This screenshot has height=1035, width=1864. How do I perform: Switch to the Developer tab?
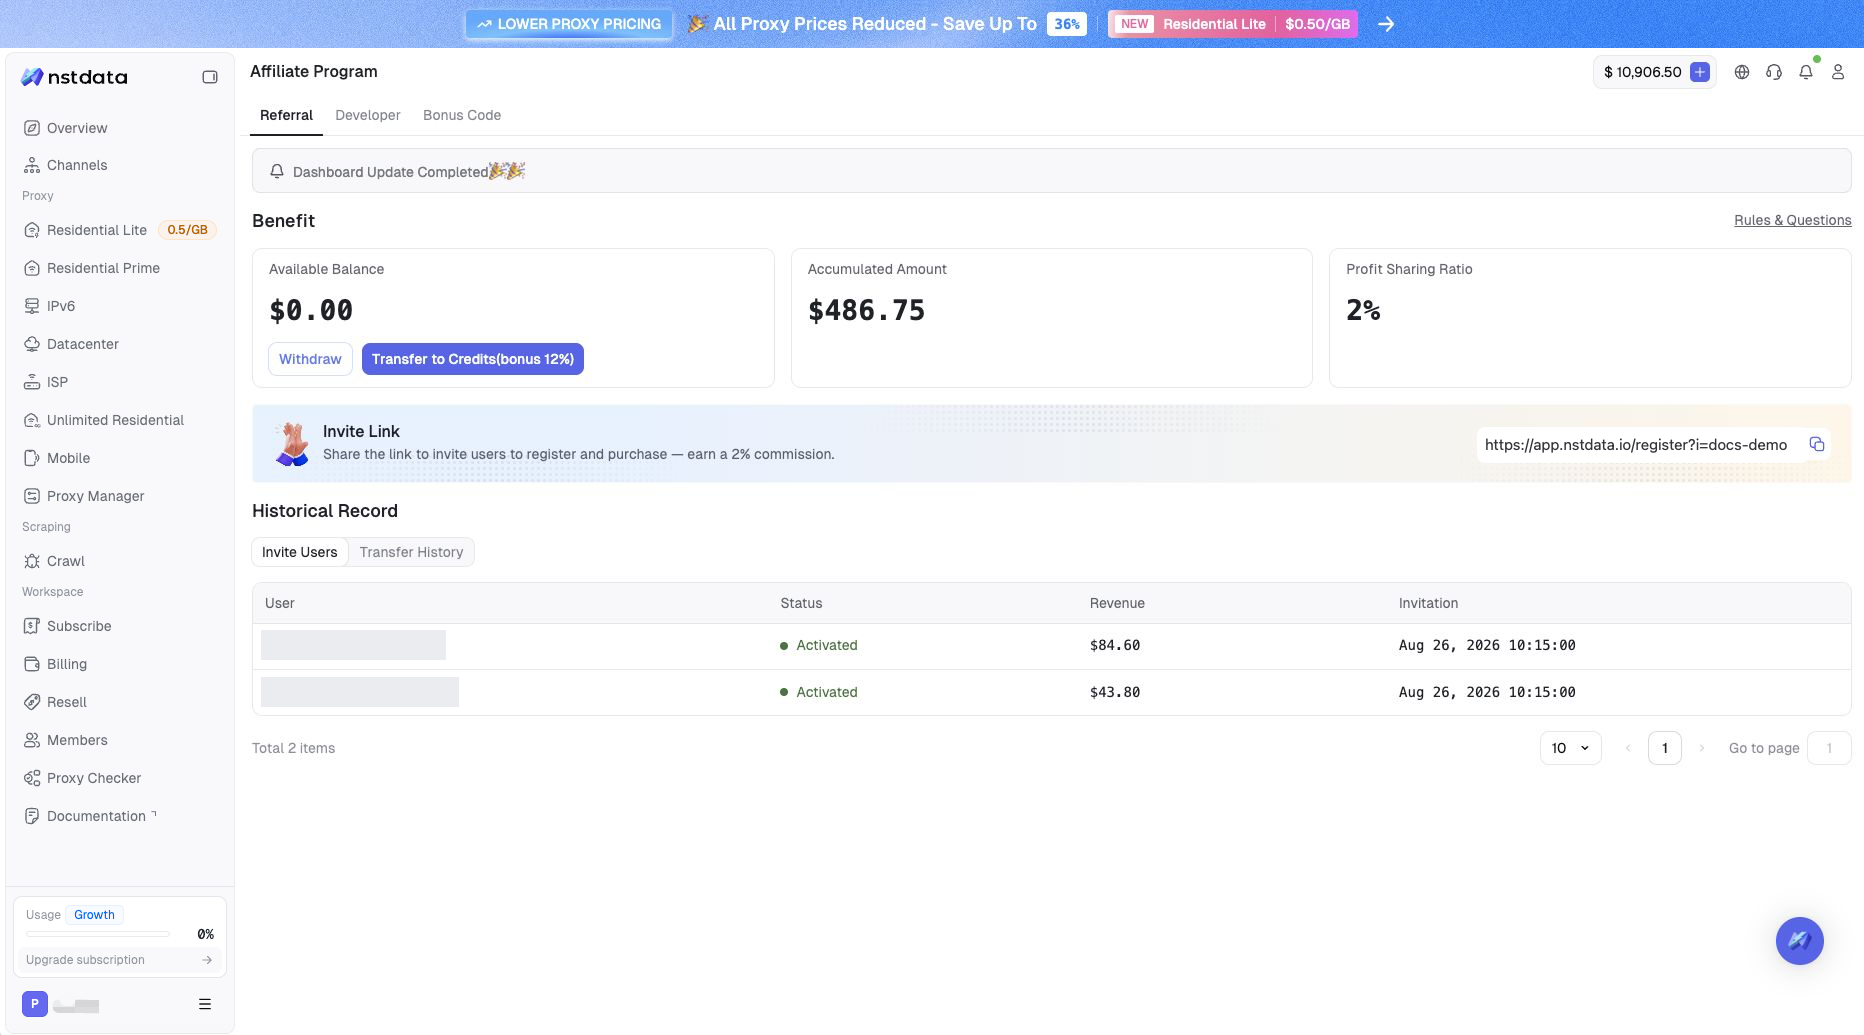[368, 115]
